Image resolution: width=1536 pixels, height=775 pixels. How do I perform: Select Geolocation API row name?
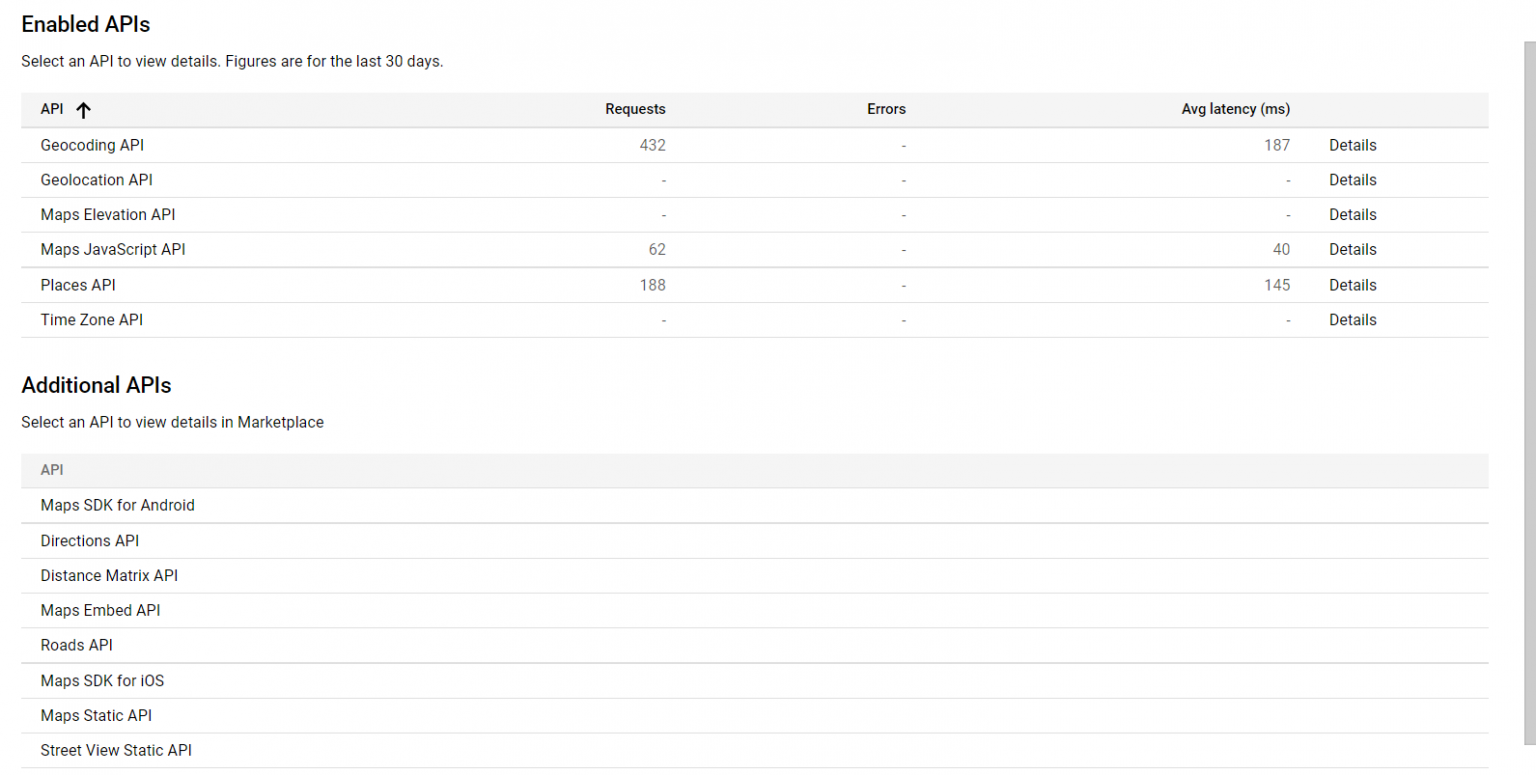[97, 180]
